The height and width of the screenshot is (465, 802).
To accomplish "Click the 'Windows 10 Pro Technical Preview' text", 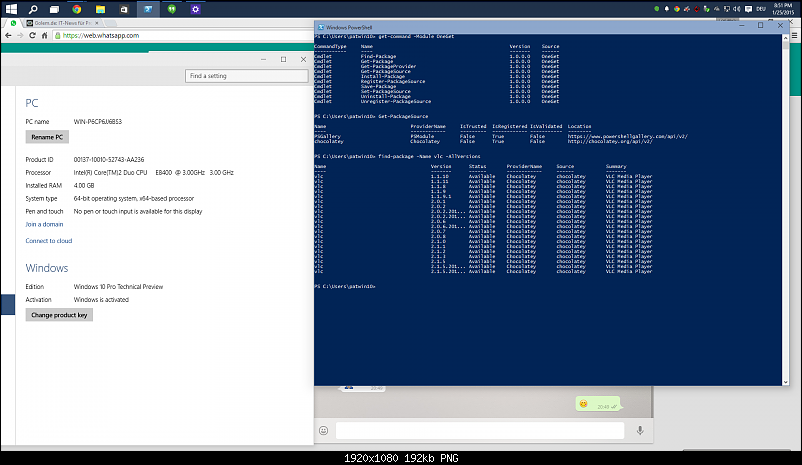I will click(x=118, y=287).
